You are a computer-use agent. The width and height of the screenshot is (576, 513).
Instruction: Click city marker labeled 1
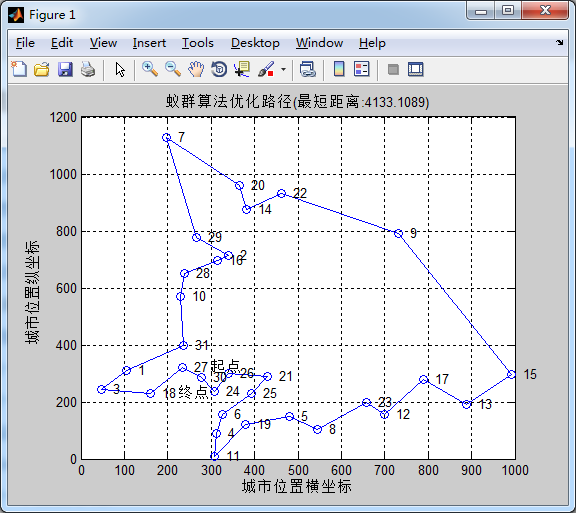pos(126,370)
